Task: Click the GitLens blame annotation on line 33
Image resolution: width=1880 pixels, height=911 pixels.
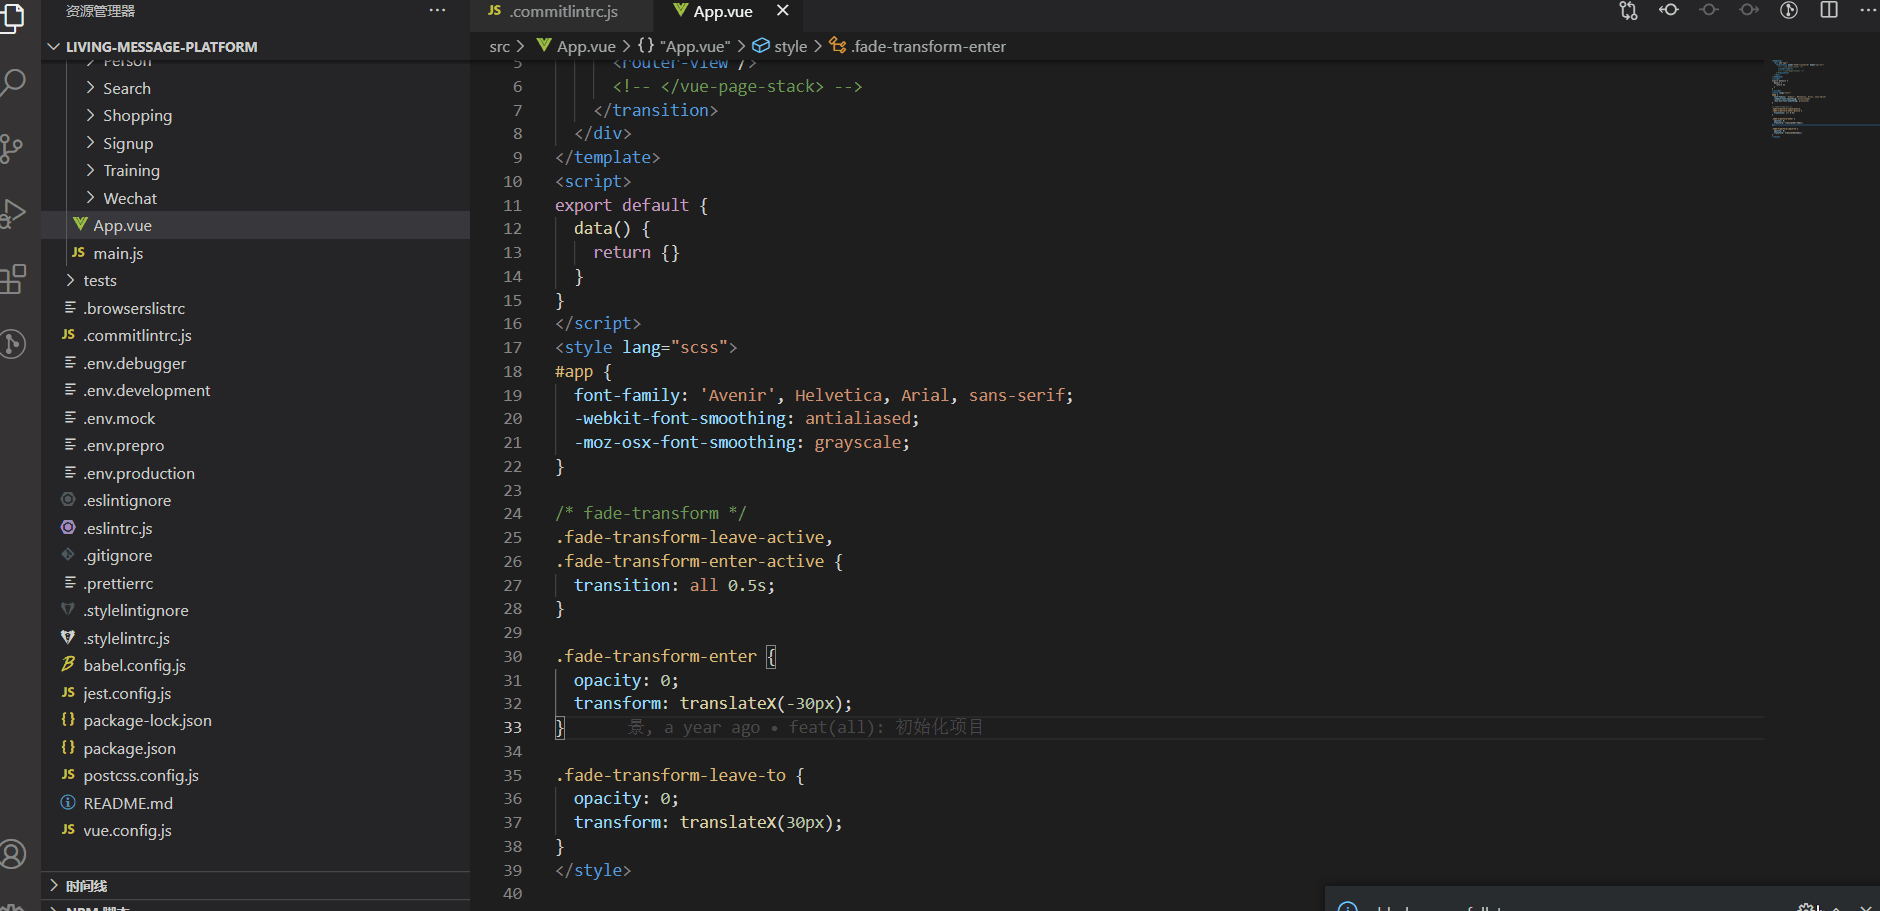Action: (x=805, y=728)
